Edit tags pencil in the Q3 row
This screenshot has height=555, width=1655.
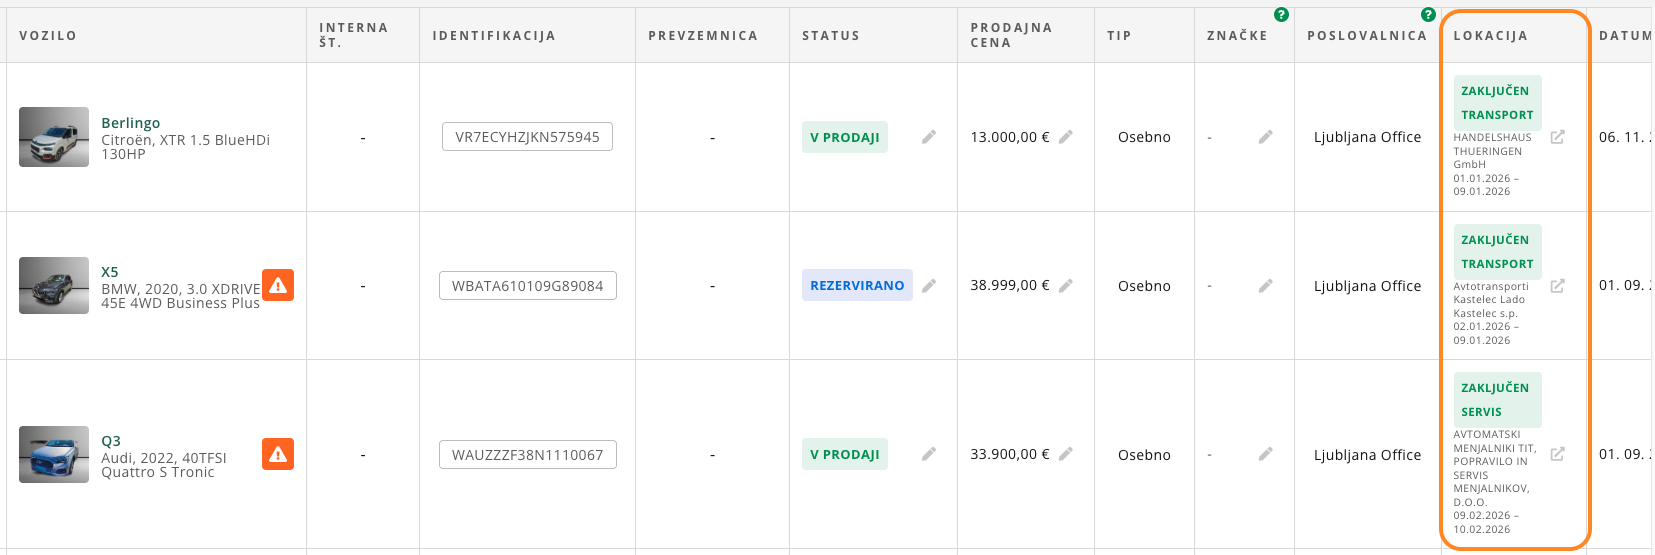pyautogui.click(x=1265, y=454)
